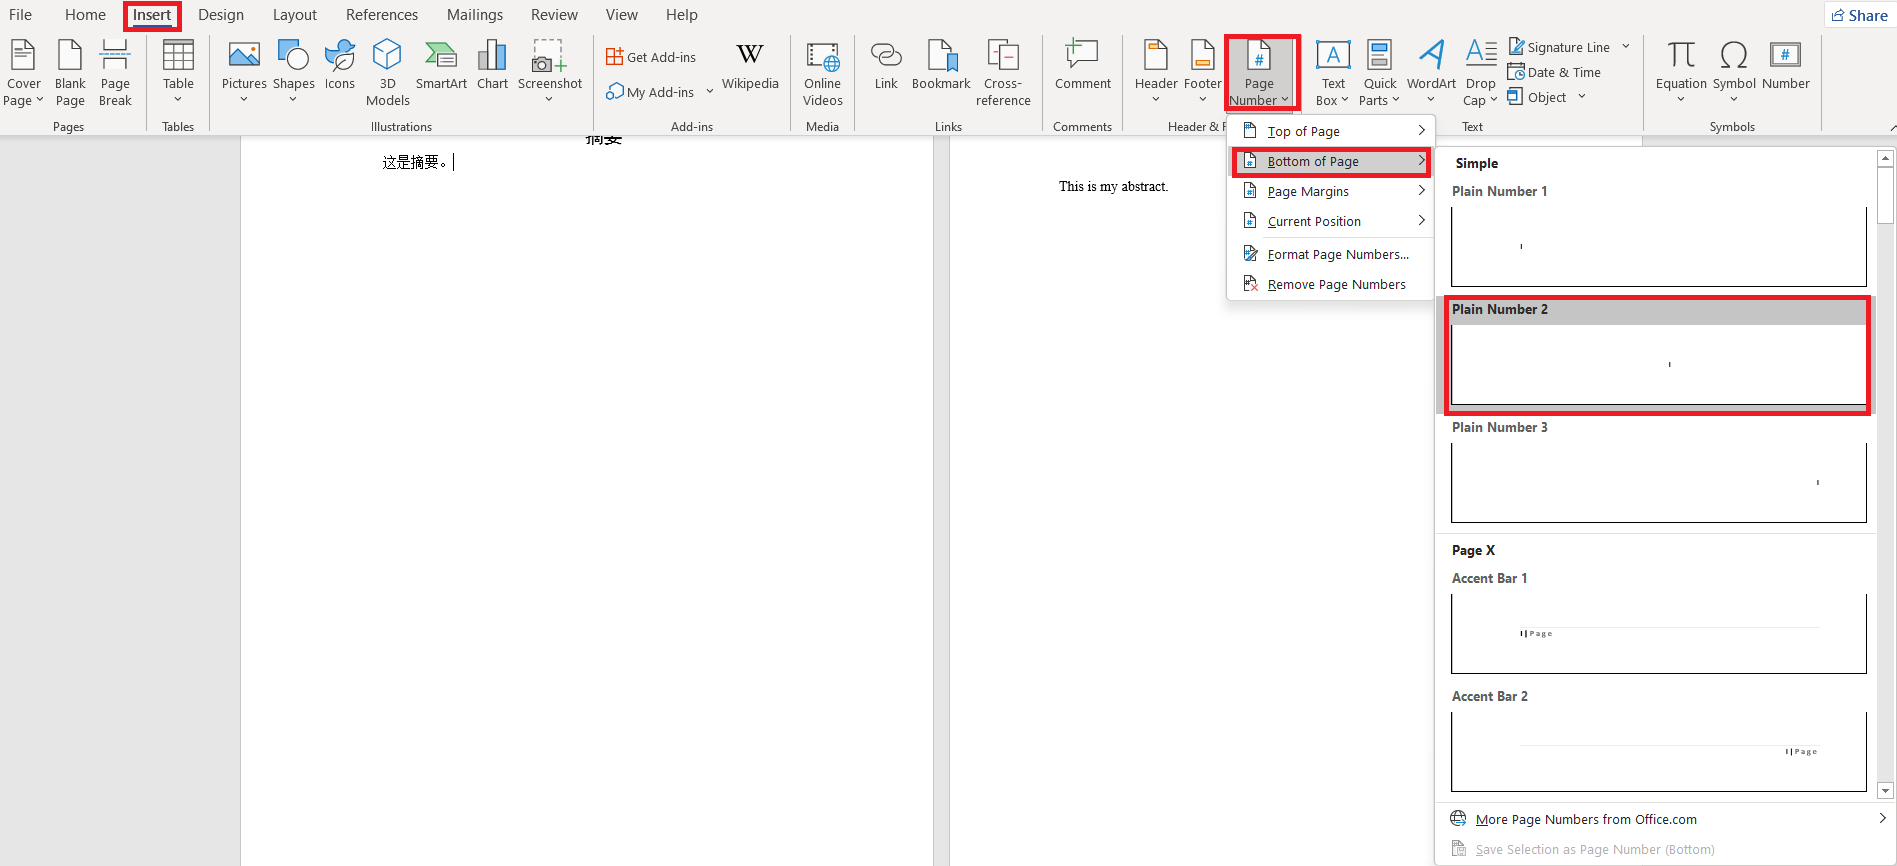Screen dimensions: 1897x866
Task: Select Accent Bar 1 page number
Action: (1658, 623)
